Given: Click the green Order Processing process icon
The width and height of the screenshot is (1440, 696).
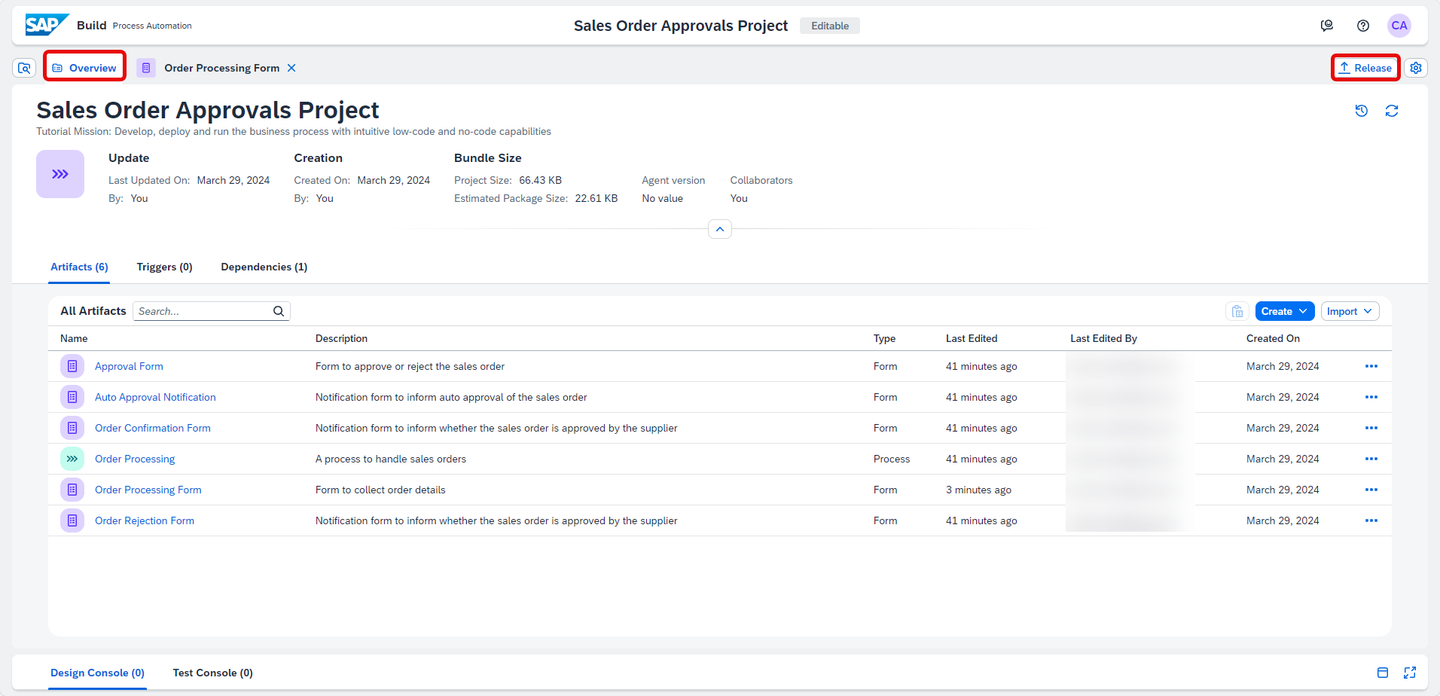Looking at the screenshot, I should pos(72,459).
